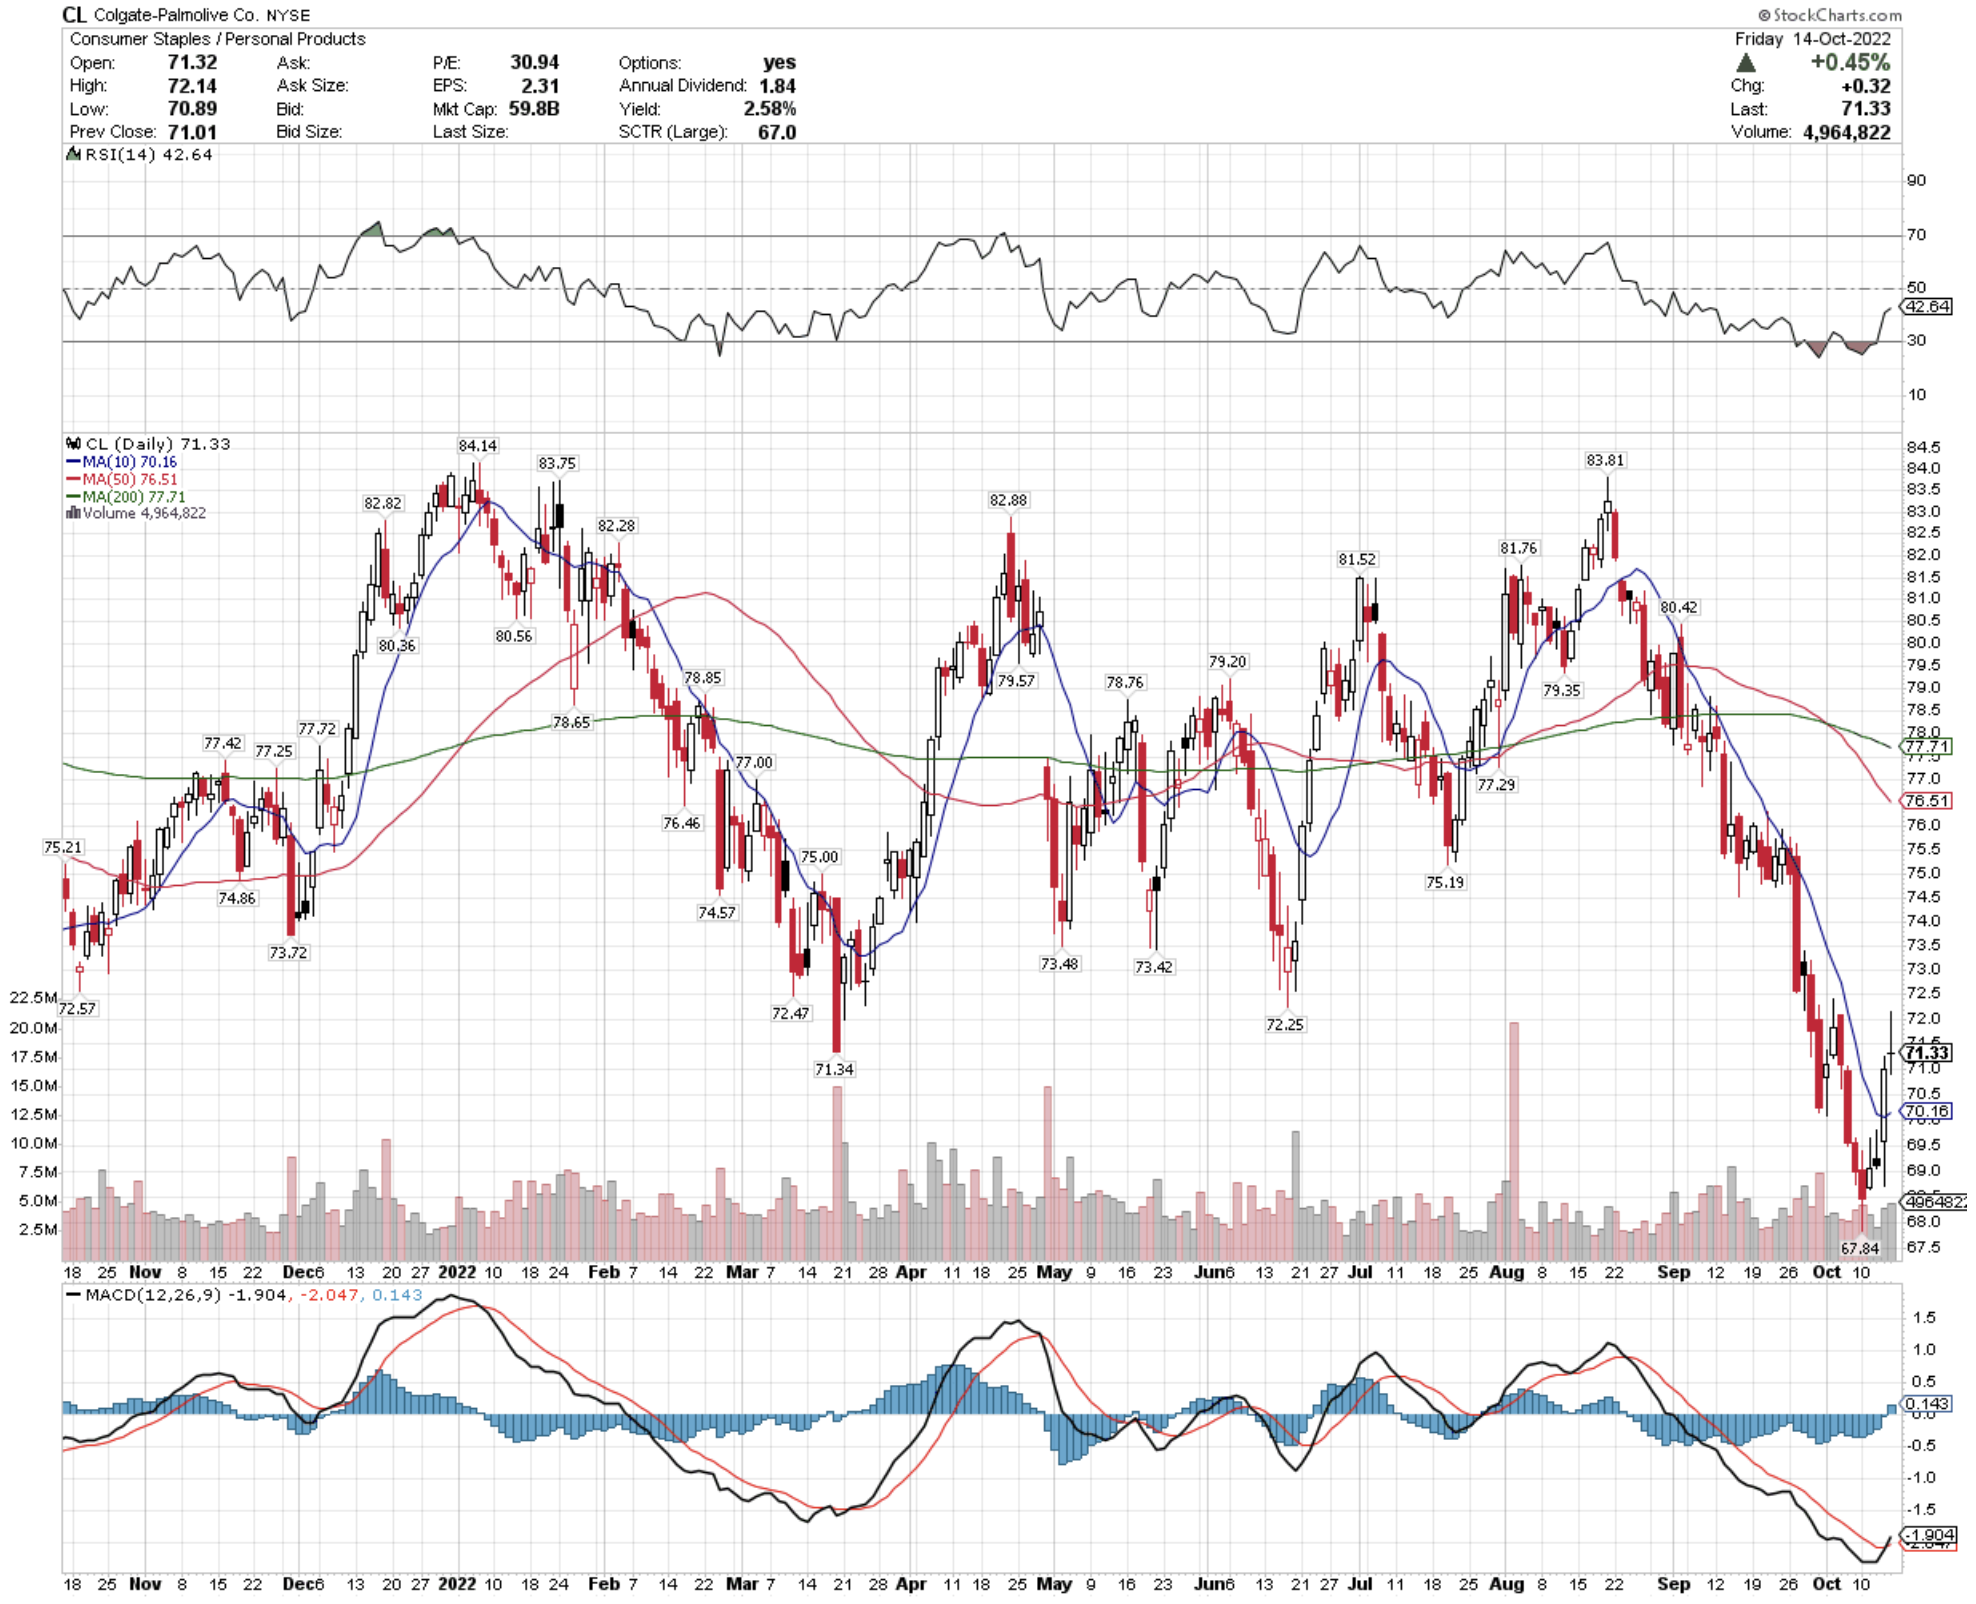Screen dimensions: 1976x1604
Task: Click the Volume legend bar icon
Action: pos(73,513)
